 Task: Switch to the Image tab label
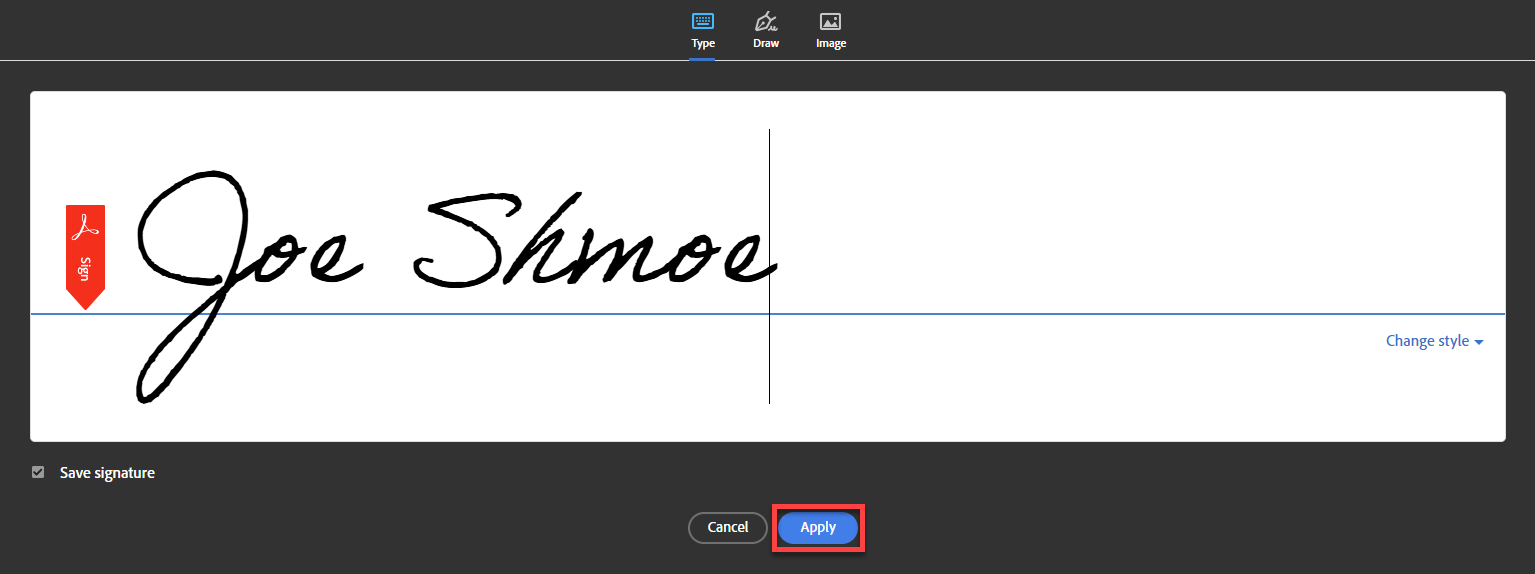830,44
